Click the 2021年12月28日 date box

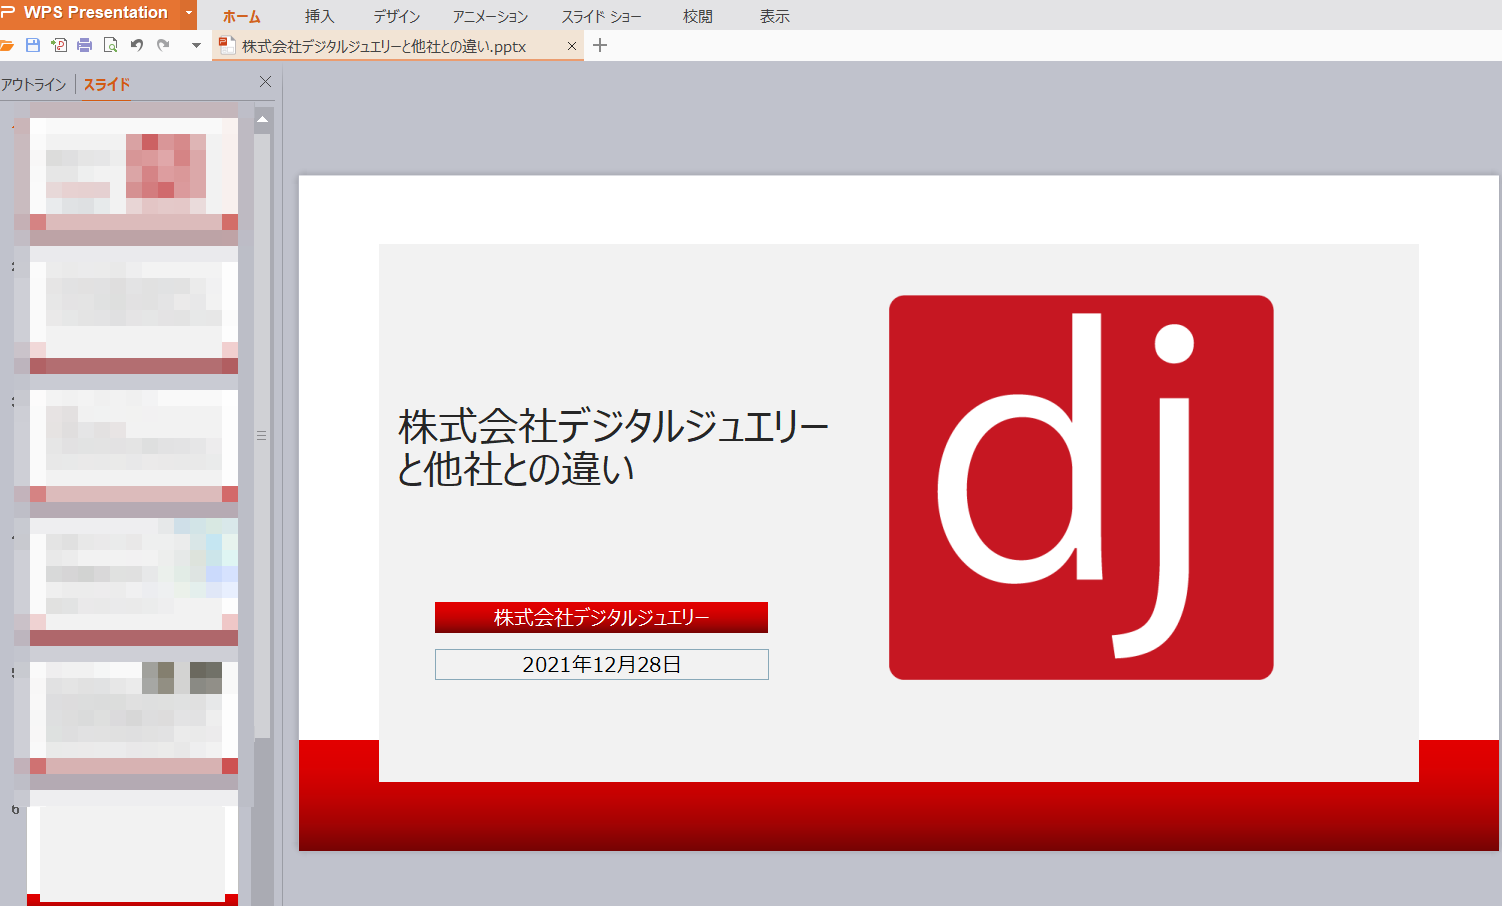602,665
